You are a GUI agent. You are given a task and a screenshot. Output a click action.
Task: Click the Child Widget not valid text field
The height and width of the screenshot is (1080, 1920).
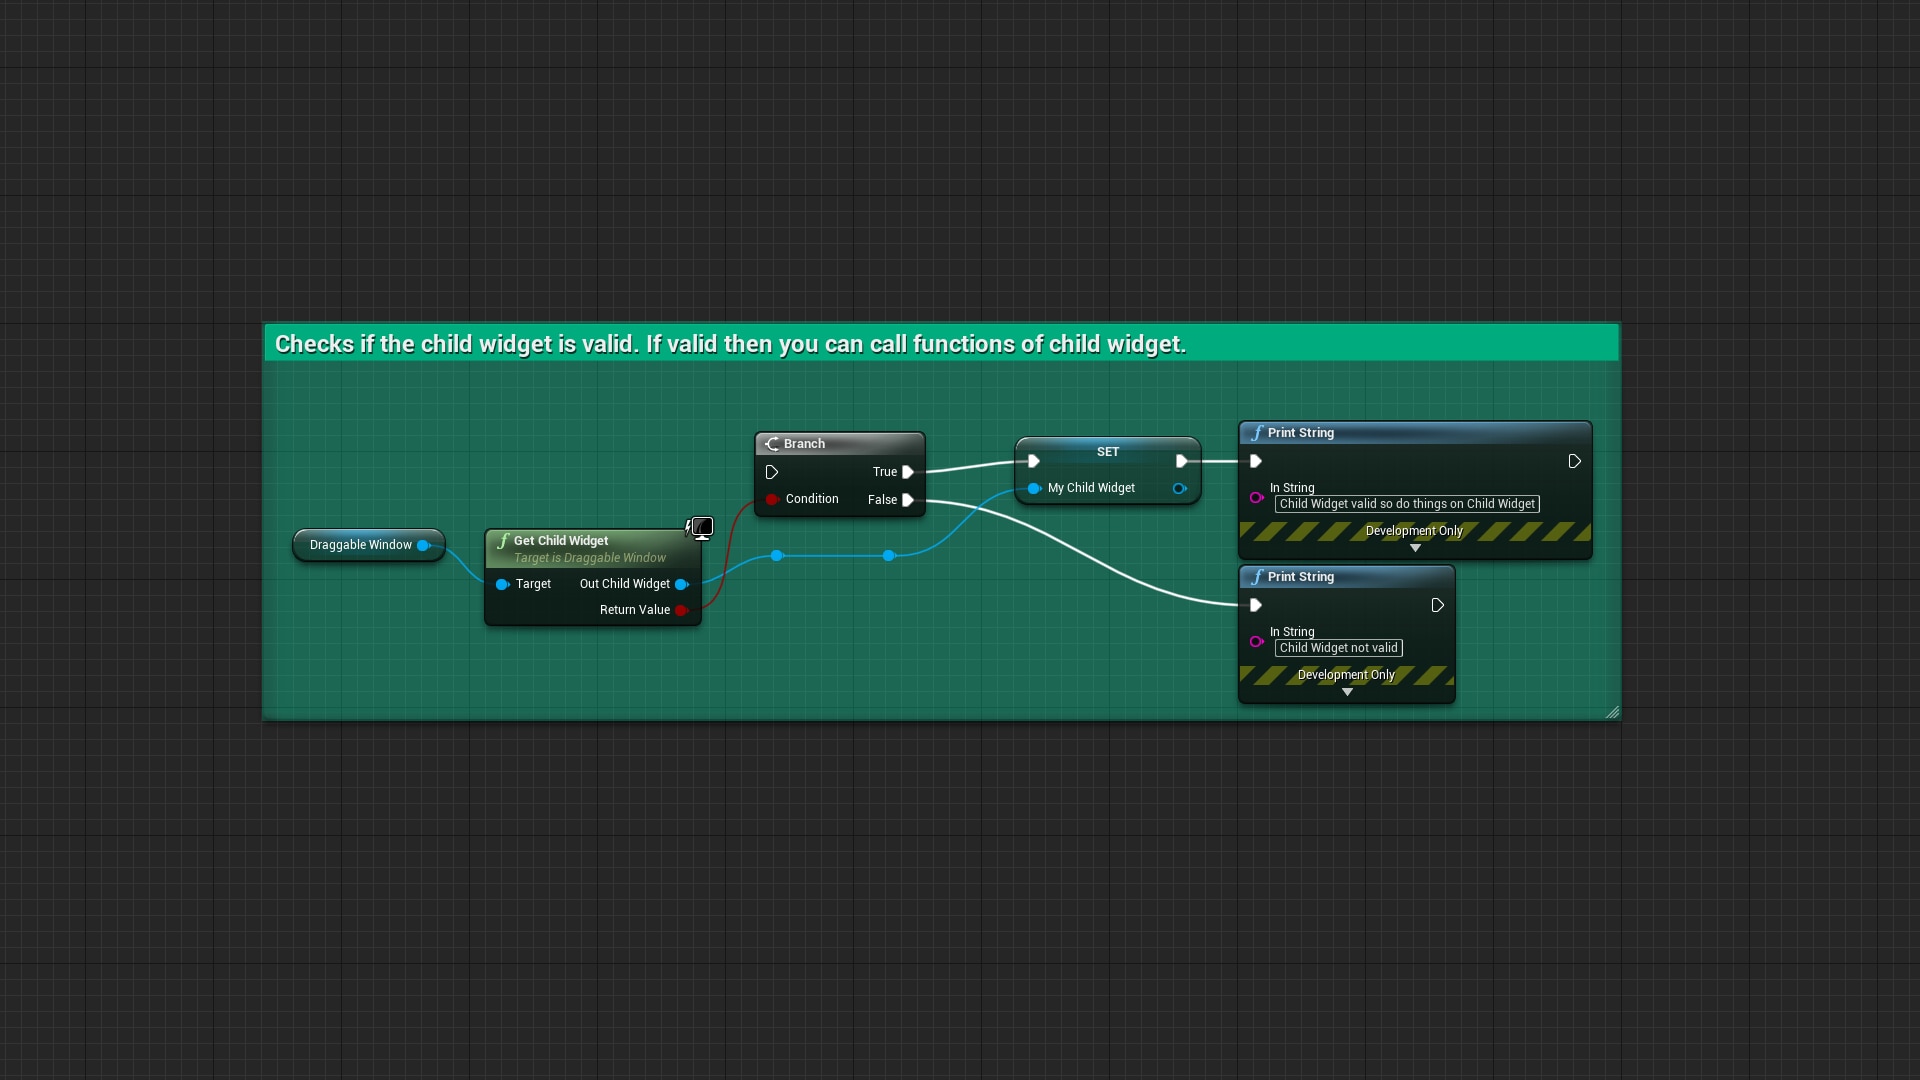coord(1337,648)
